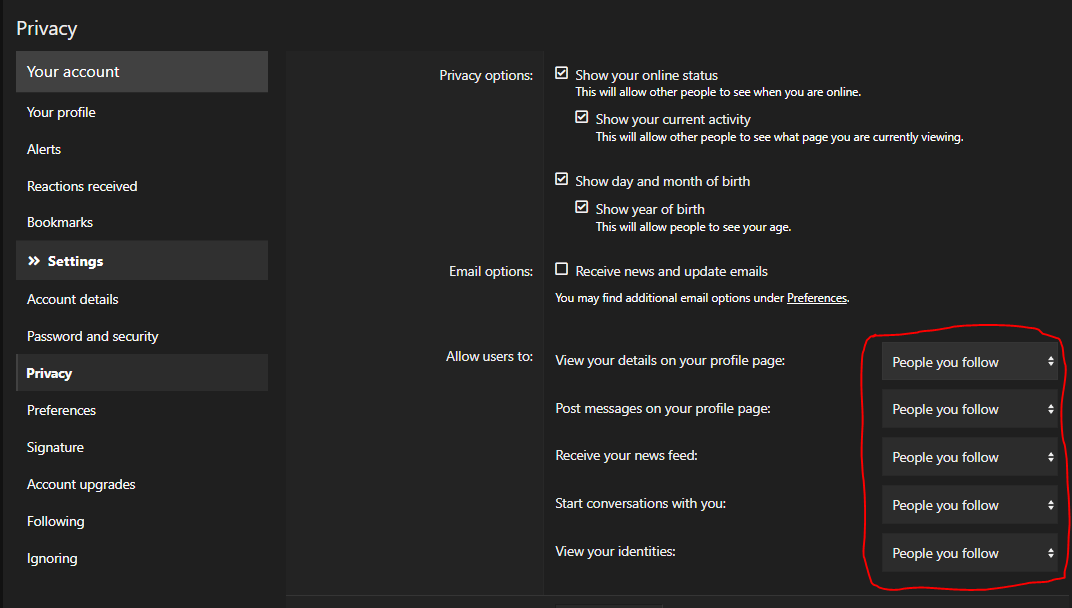Image resolution: width=1072 pixels, height=608 pixels.
Task: Open View your details on profile dropdown
Action: 969,362
